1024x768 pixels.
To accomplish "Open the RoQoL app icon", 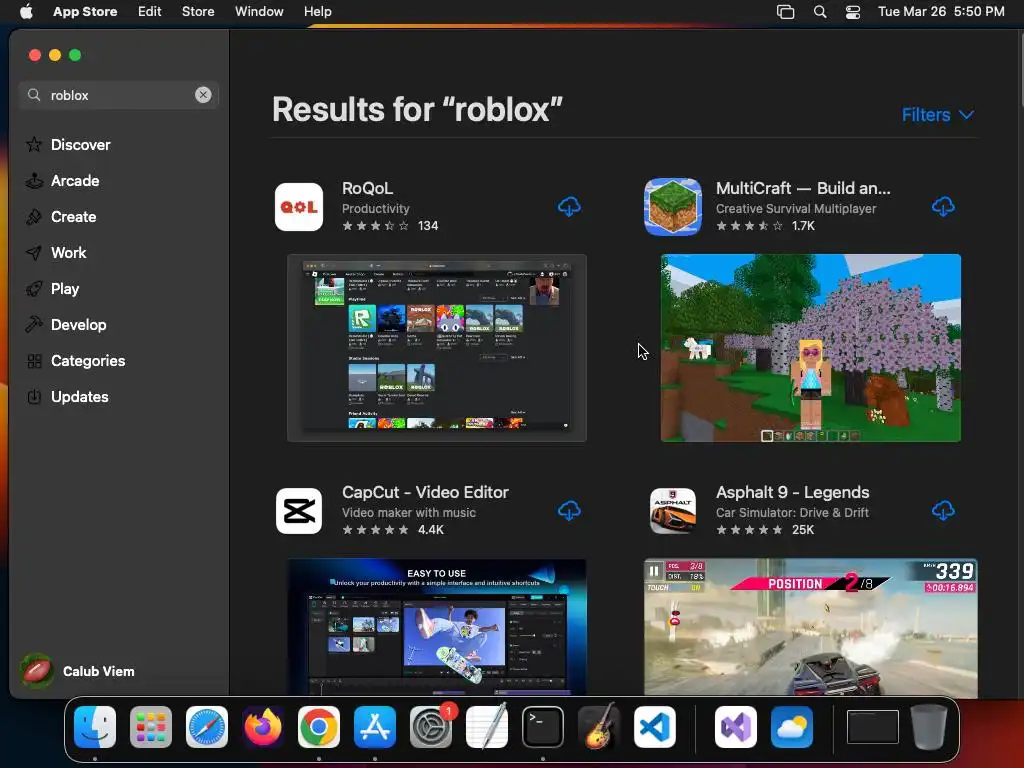I will coord(298,207).
